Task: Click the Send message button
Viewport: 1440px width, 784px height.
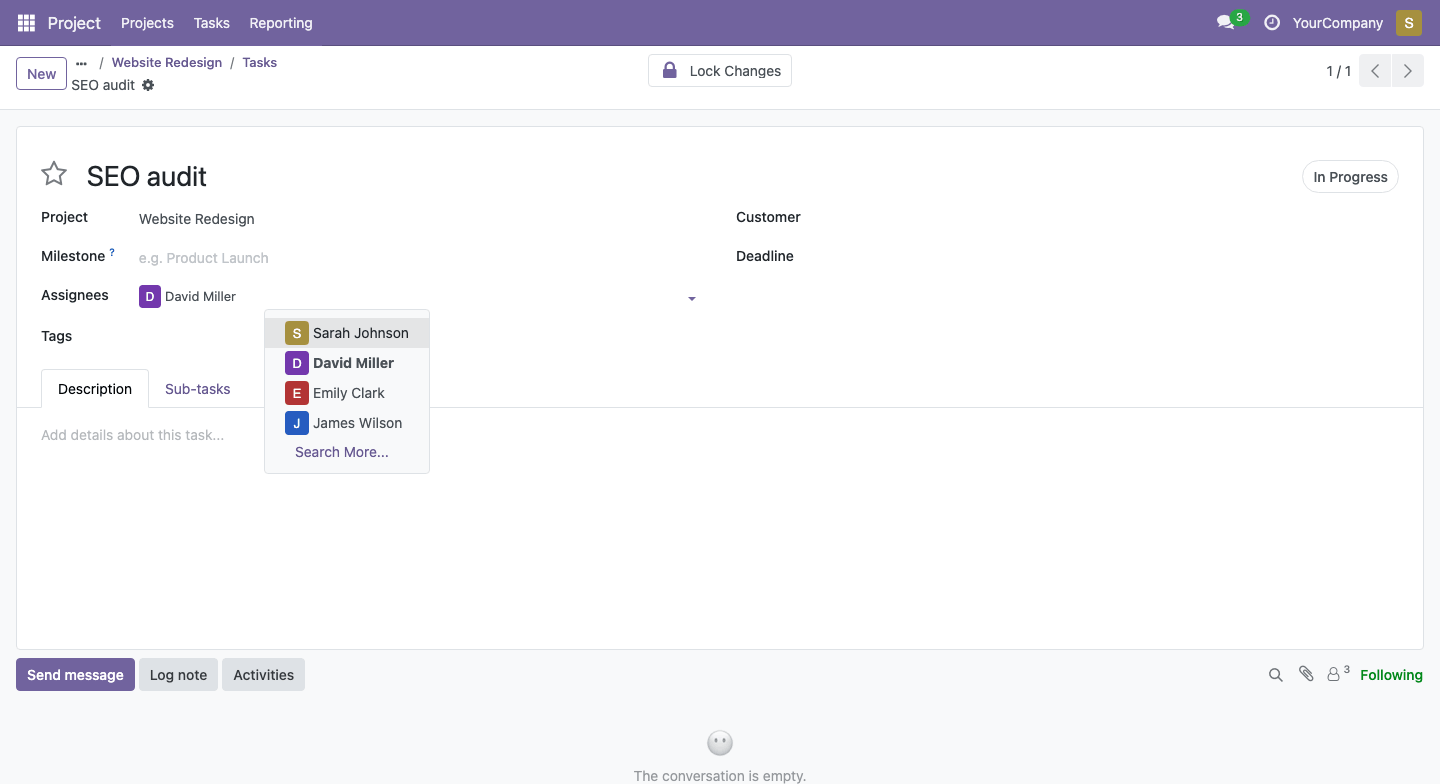Action: pyautogui.click(x=75, y=675)
